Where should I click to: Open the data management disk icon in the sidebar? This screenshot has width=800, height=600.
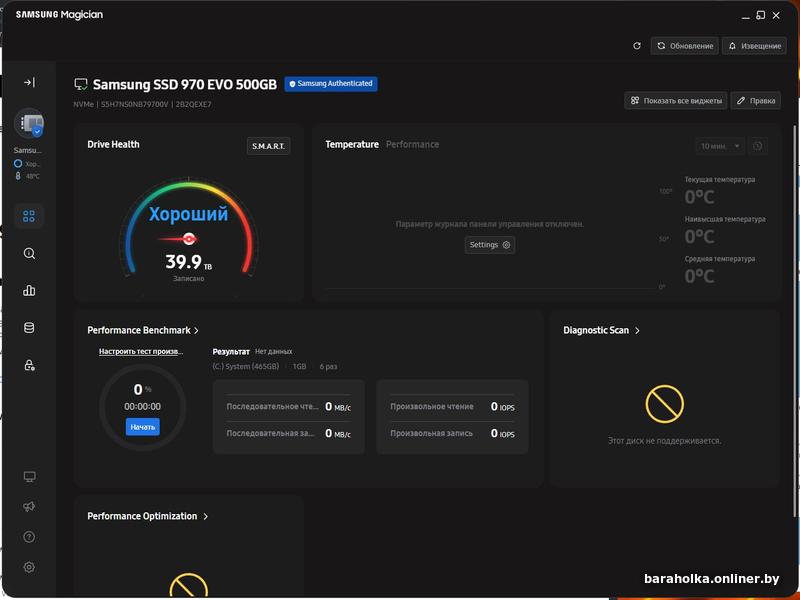(29, 328)
